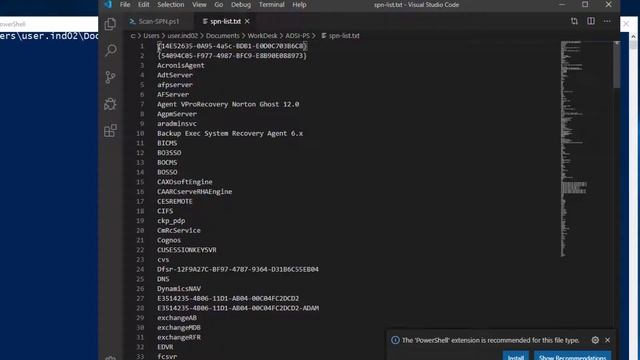The image size is (640, 360).
Task: Click the BICMS line
Action: tap(167, 143)
